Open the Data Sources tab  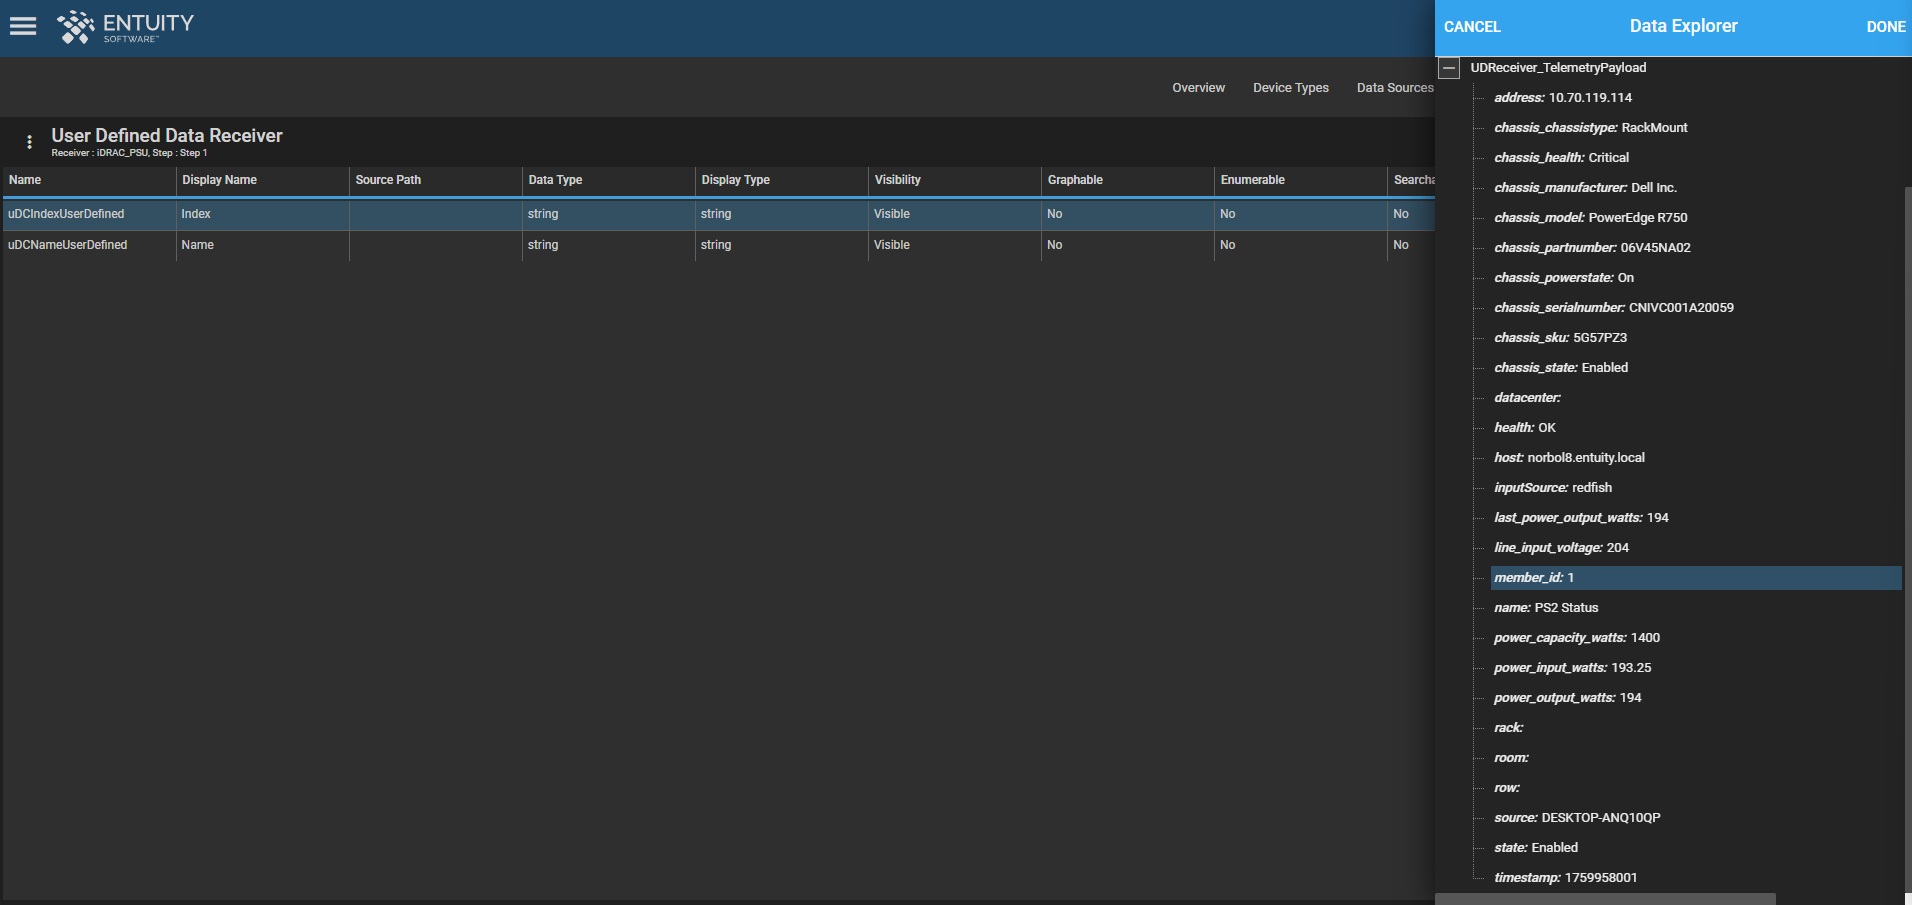pyautogui.click(x=1395, y=88)
